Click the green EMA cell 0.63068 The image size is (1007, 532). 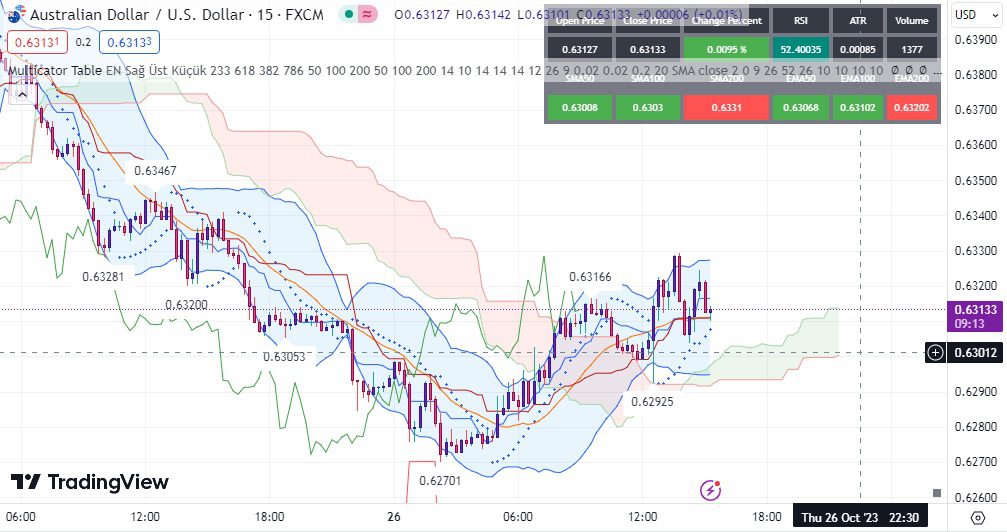pos(800,107)
